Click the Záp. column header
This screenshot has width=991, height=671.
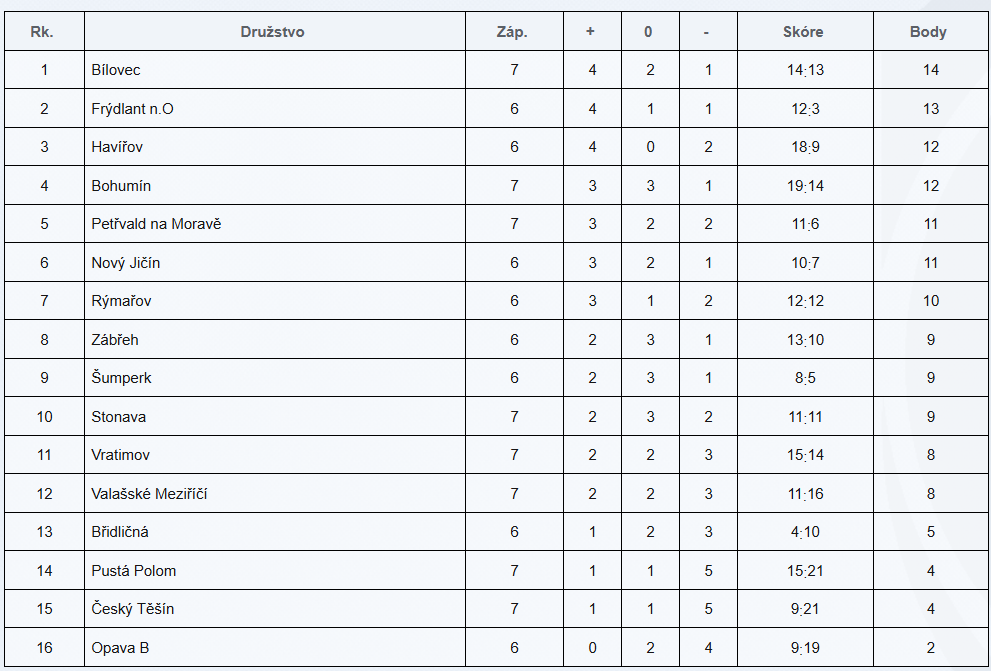click(x=512, y=32)
